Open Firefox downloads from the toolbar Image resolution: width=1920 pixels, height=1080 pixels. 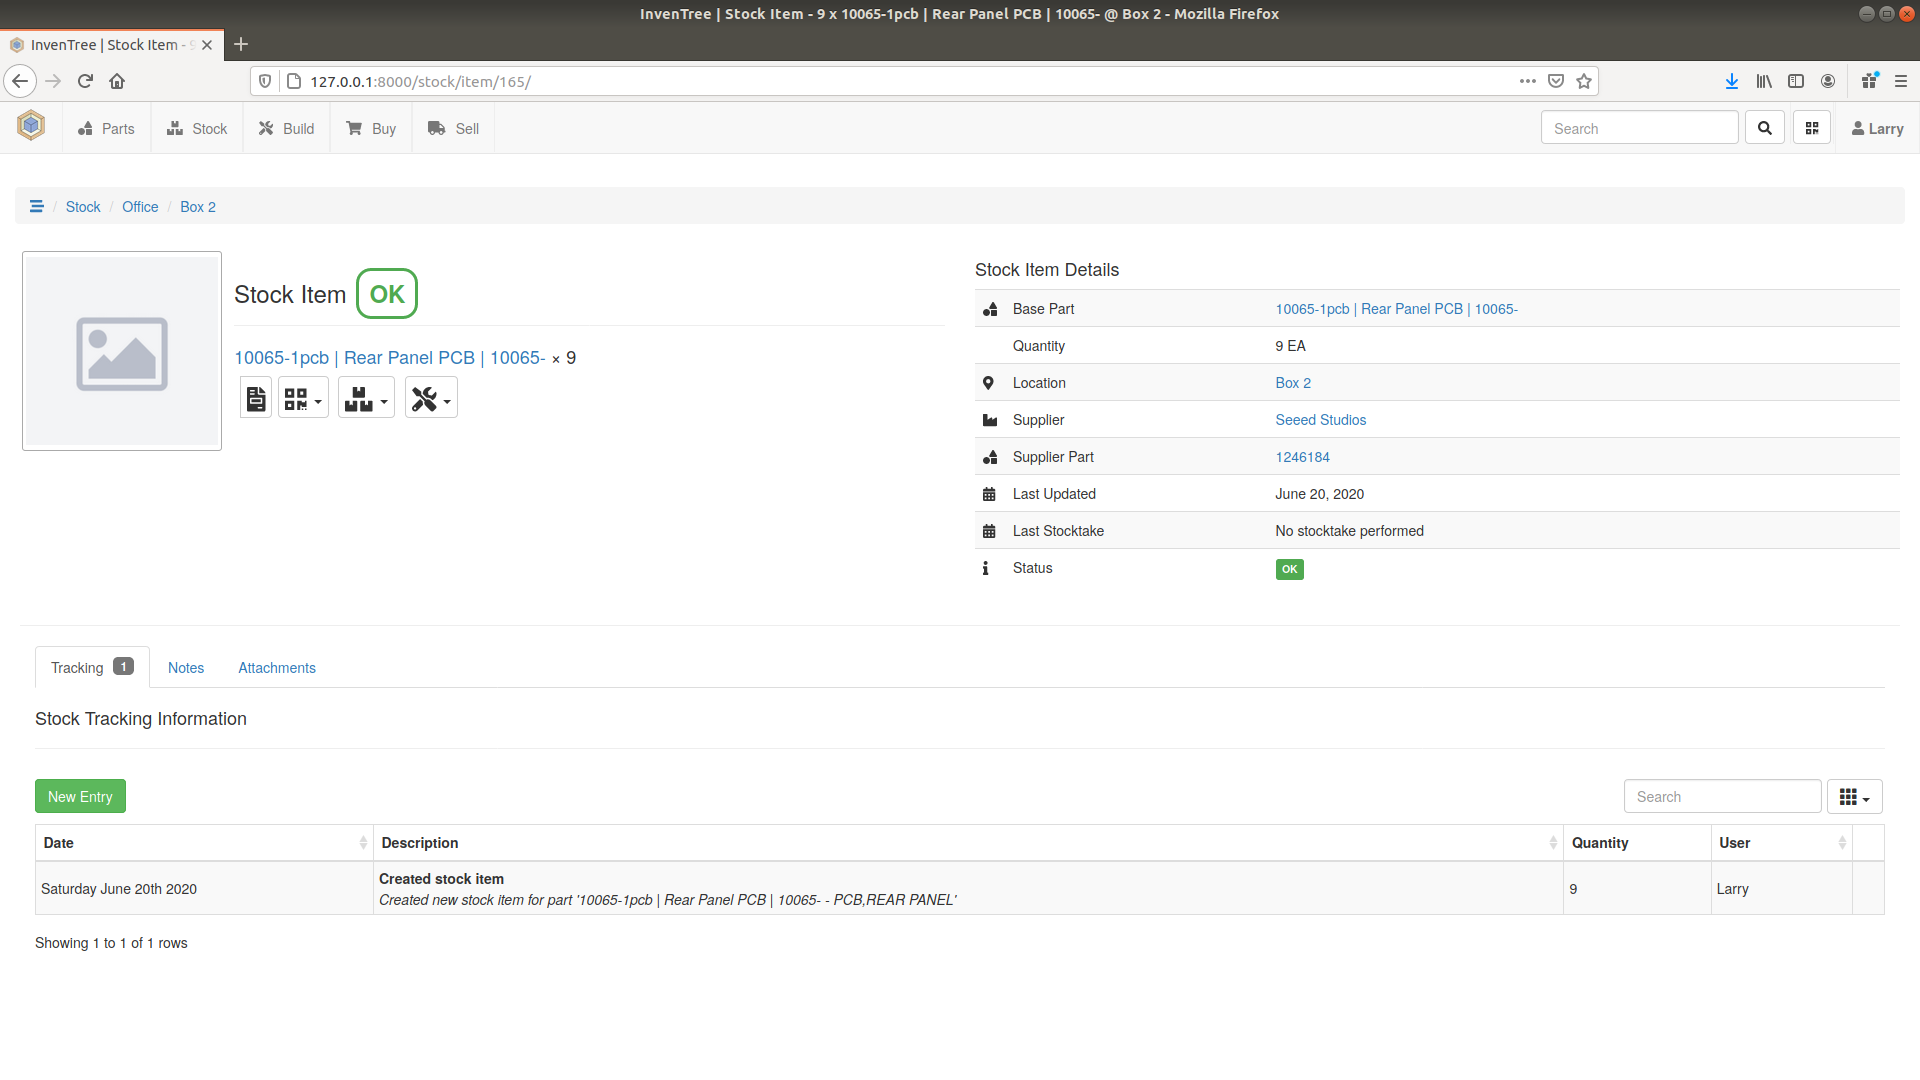point(1731,81)
